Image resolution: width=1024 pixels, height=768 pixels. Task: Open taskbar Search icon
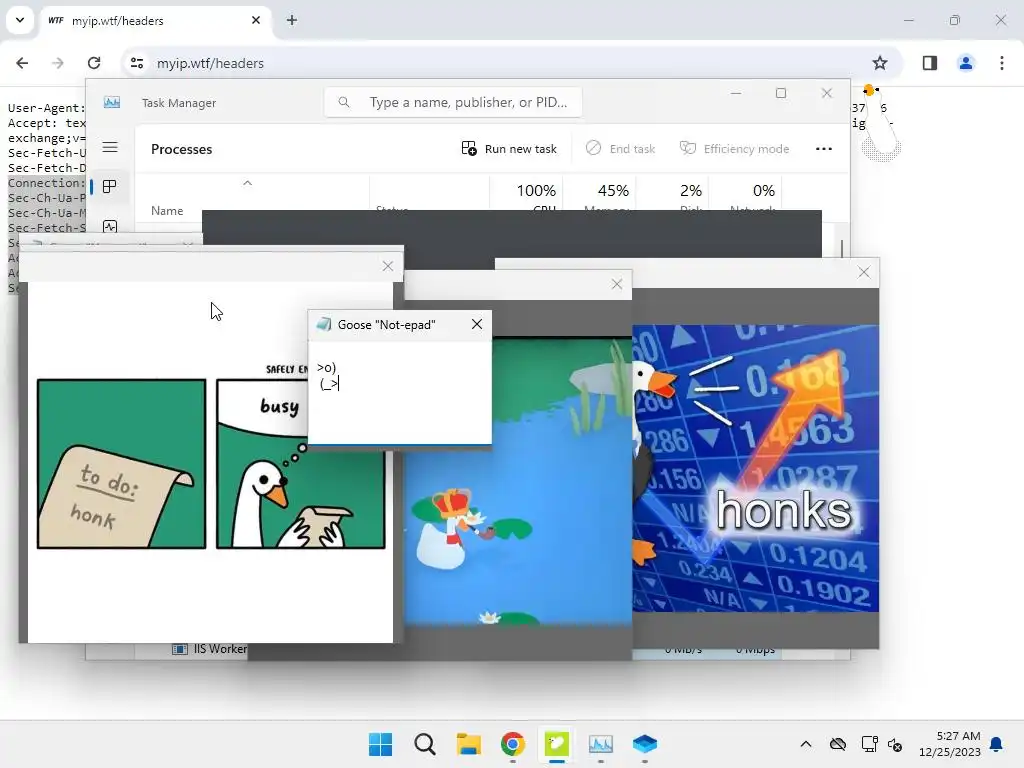[424, 744]
